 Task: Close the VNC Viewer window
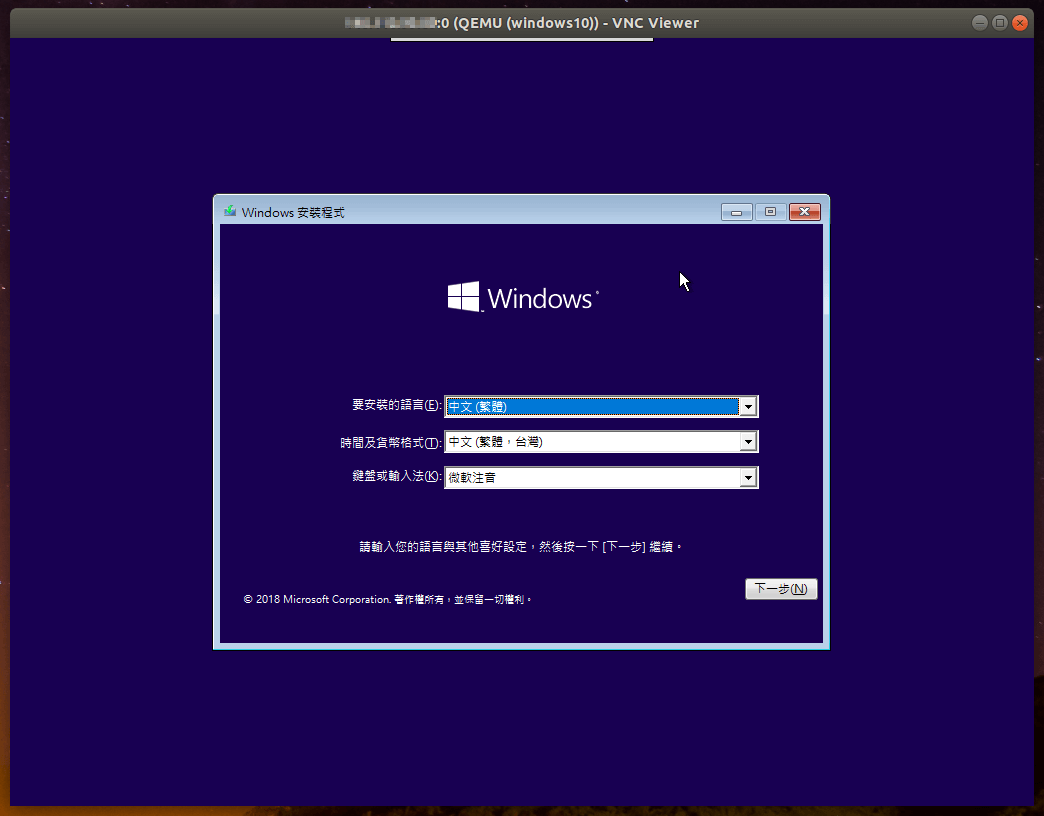coord(1020,22)
